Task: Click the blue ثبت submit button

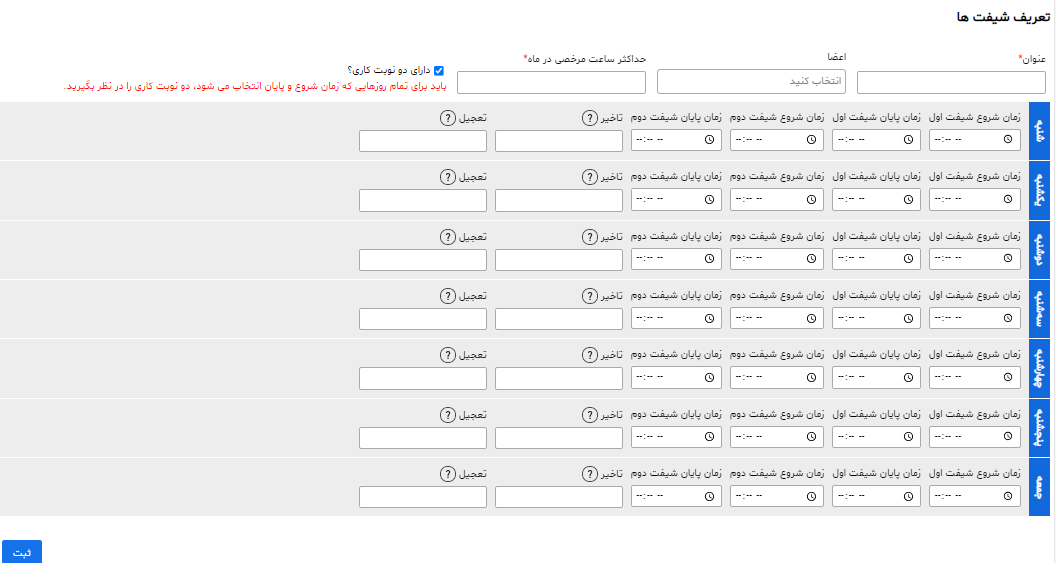Action: coord(22,552)
